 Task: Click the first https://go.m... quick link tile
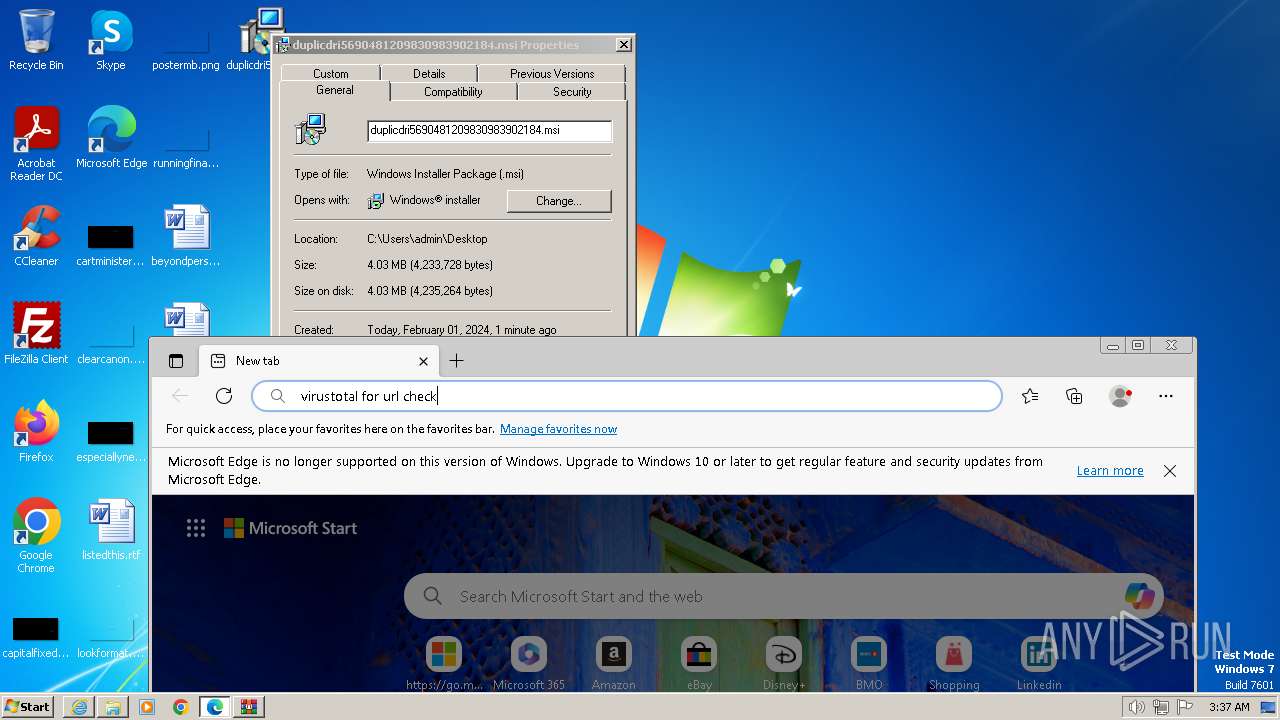[x=443, y=665]
